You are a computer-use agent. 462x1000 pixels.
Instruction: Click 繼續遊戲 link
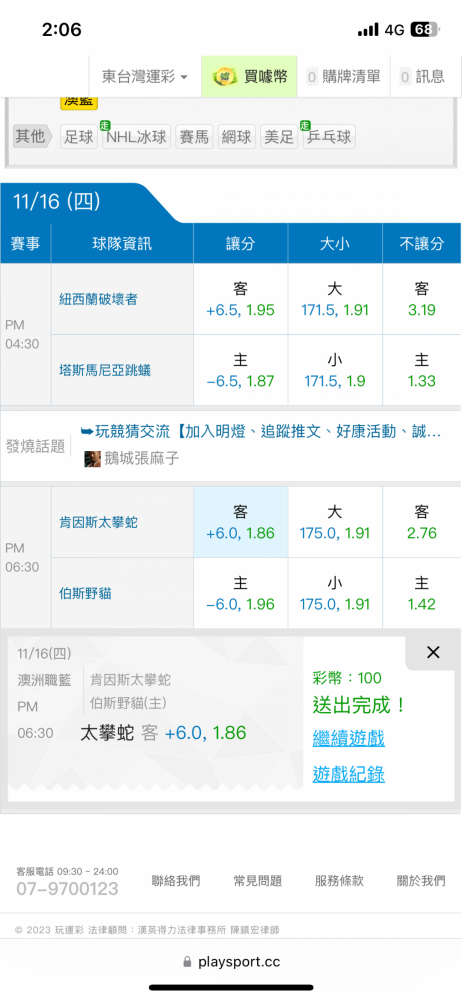(348, 739)
